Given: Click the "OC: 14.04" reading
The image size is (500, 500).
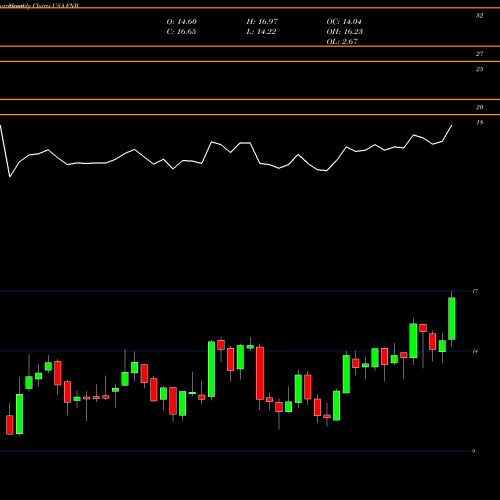Looking at the screenshot, I should (x=344, y=22).
